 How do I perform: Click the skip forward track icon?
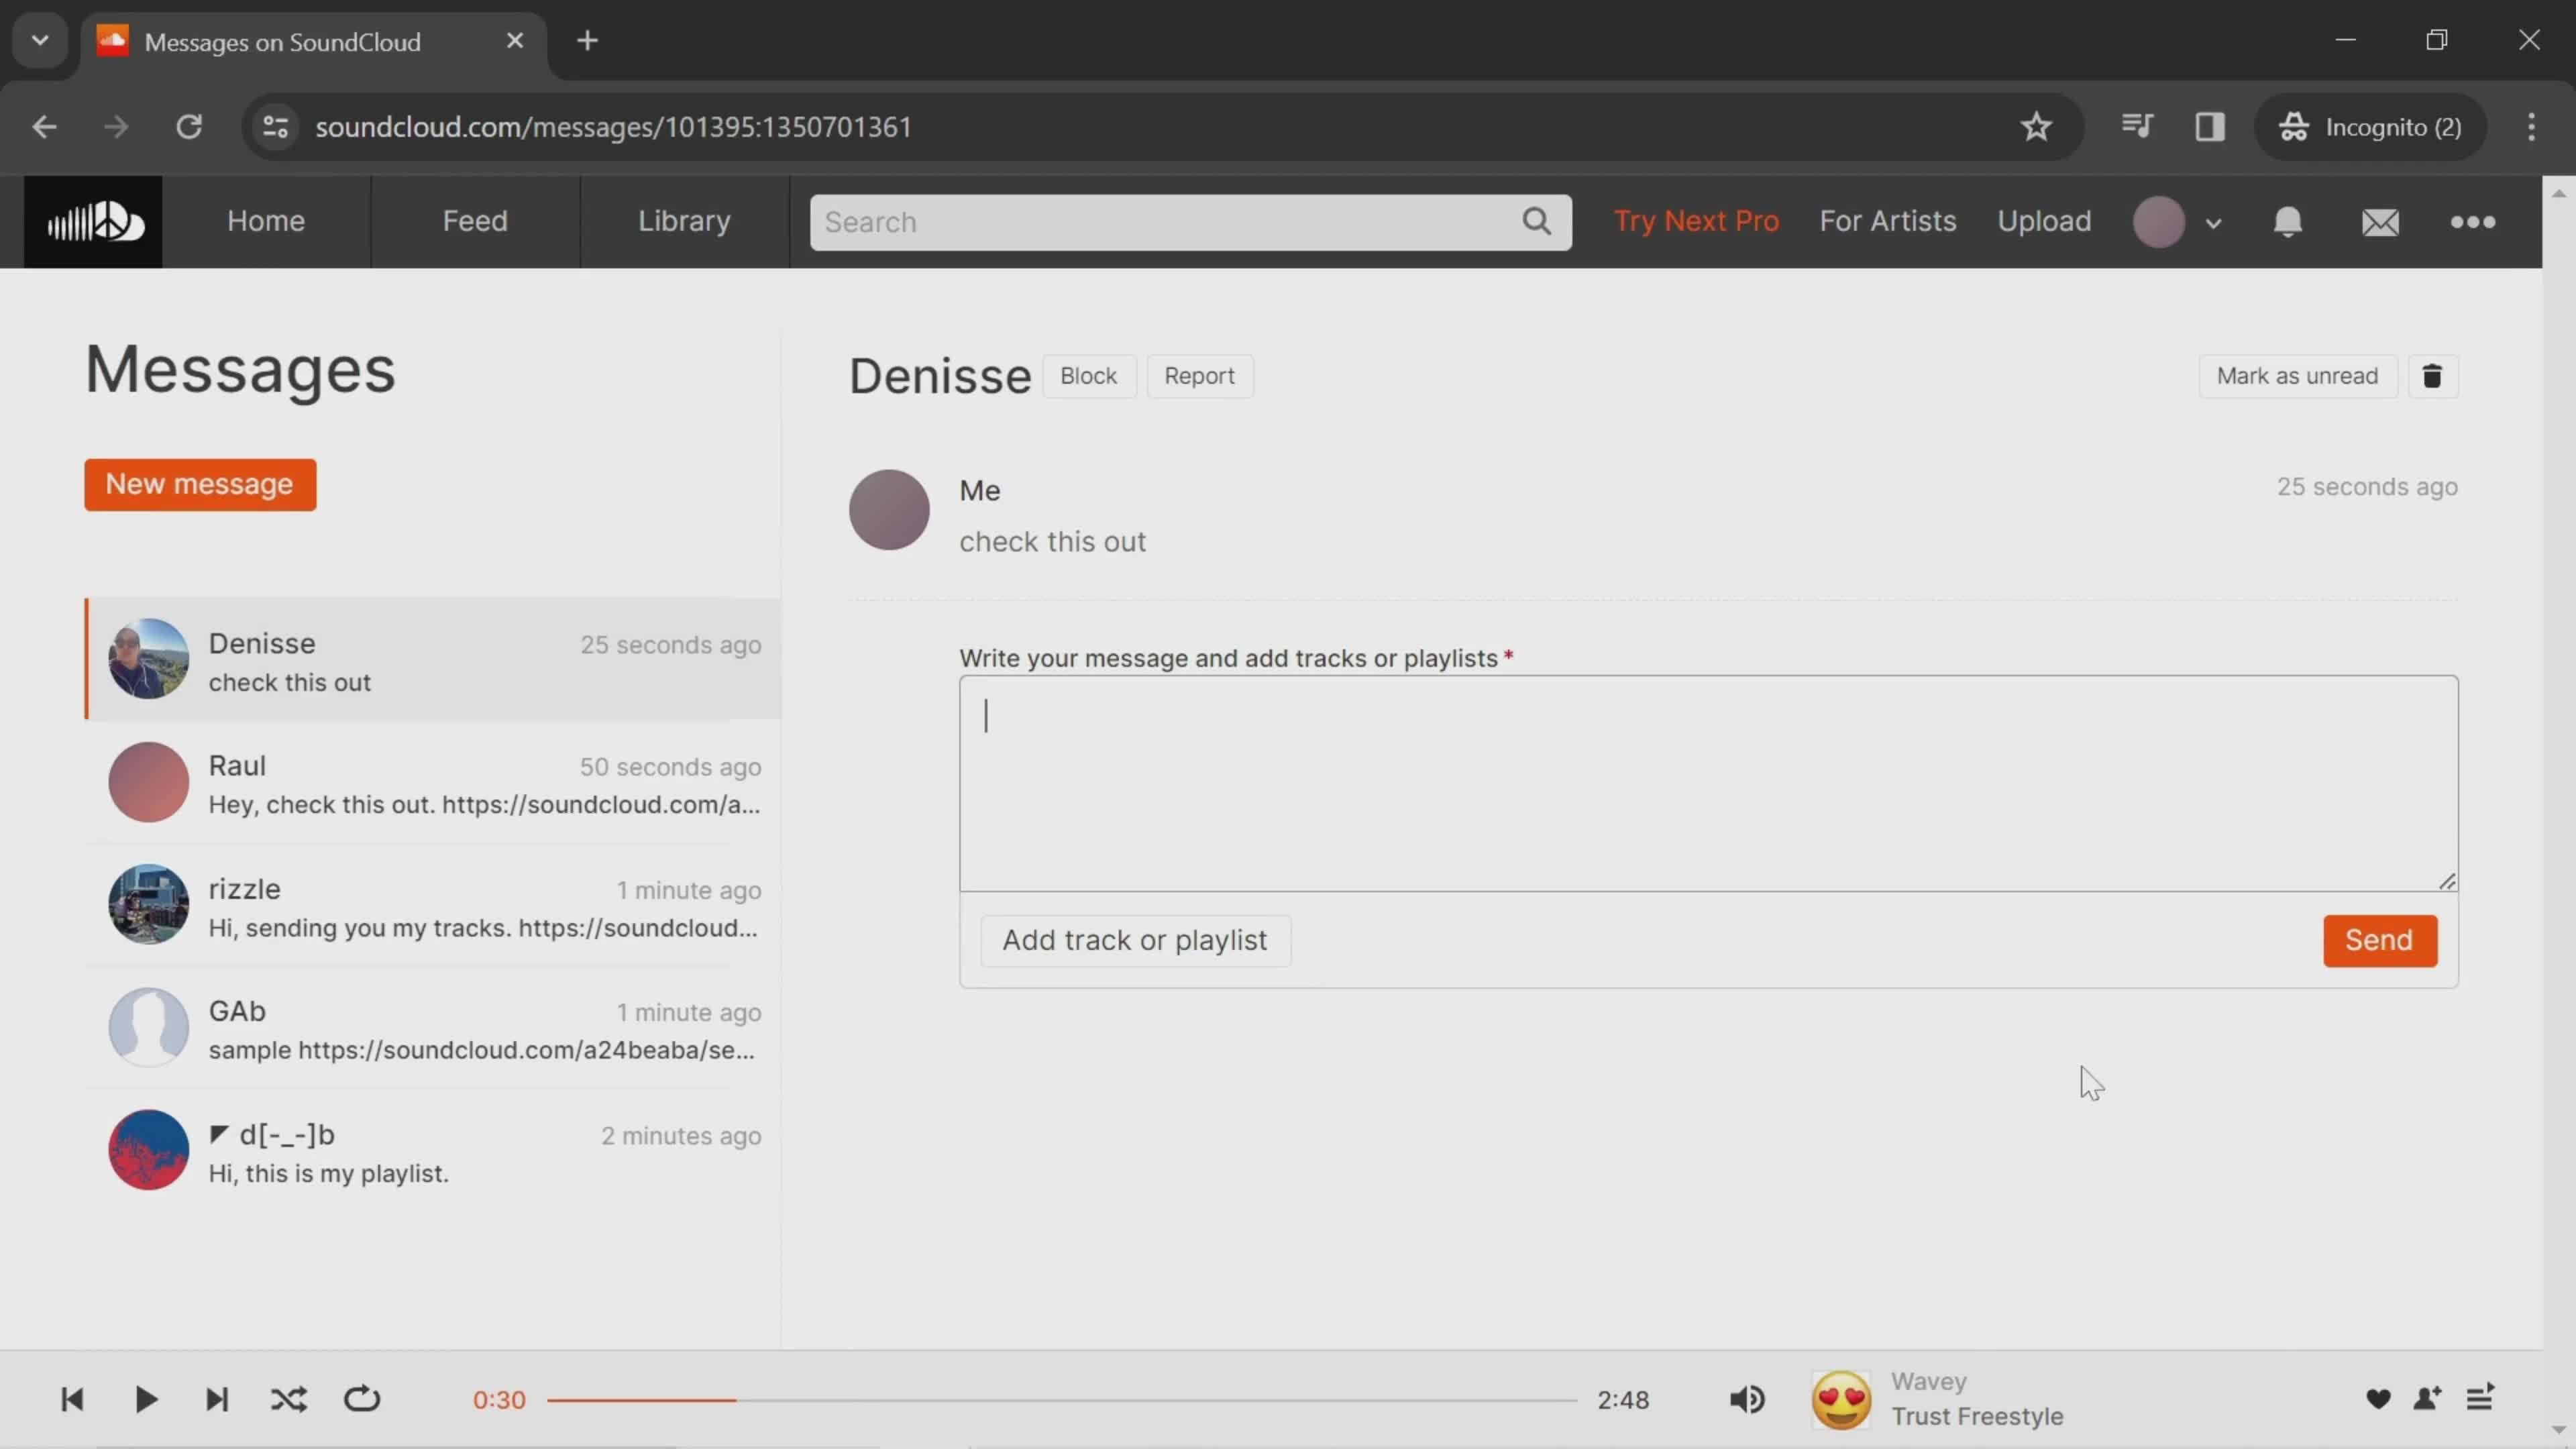tap(216, 1399)
